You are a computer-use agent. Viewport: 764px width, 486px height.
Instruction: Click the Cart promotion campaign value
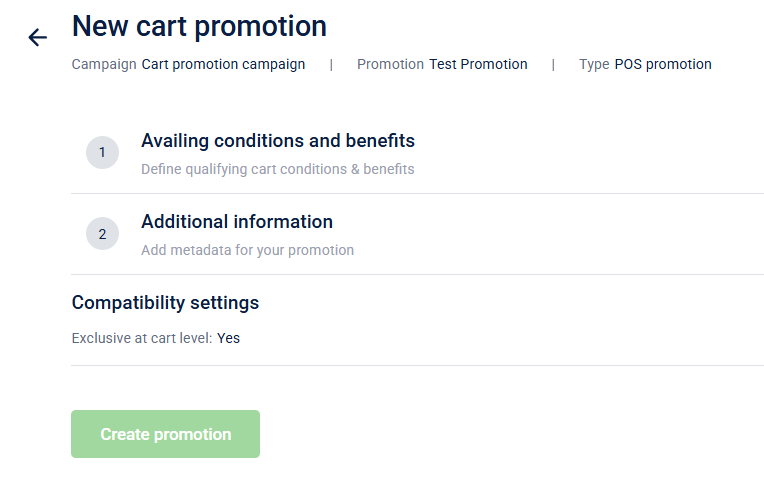point(223,64)
